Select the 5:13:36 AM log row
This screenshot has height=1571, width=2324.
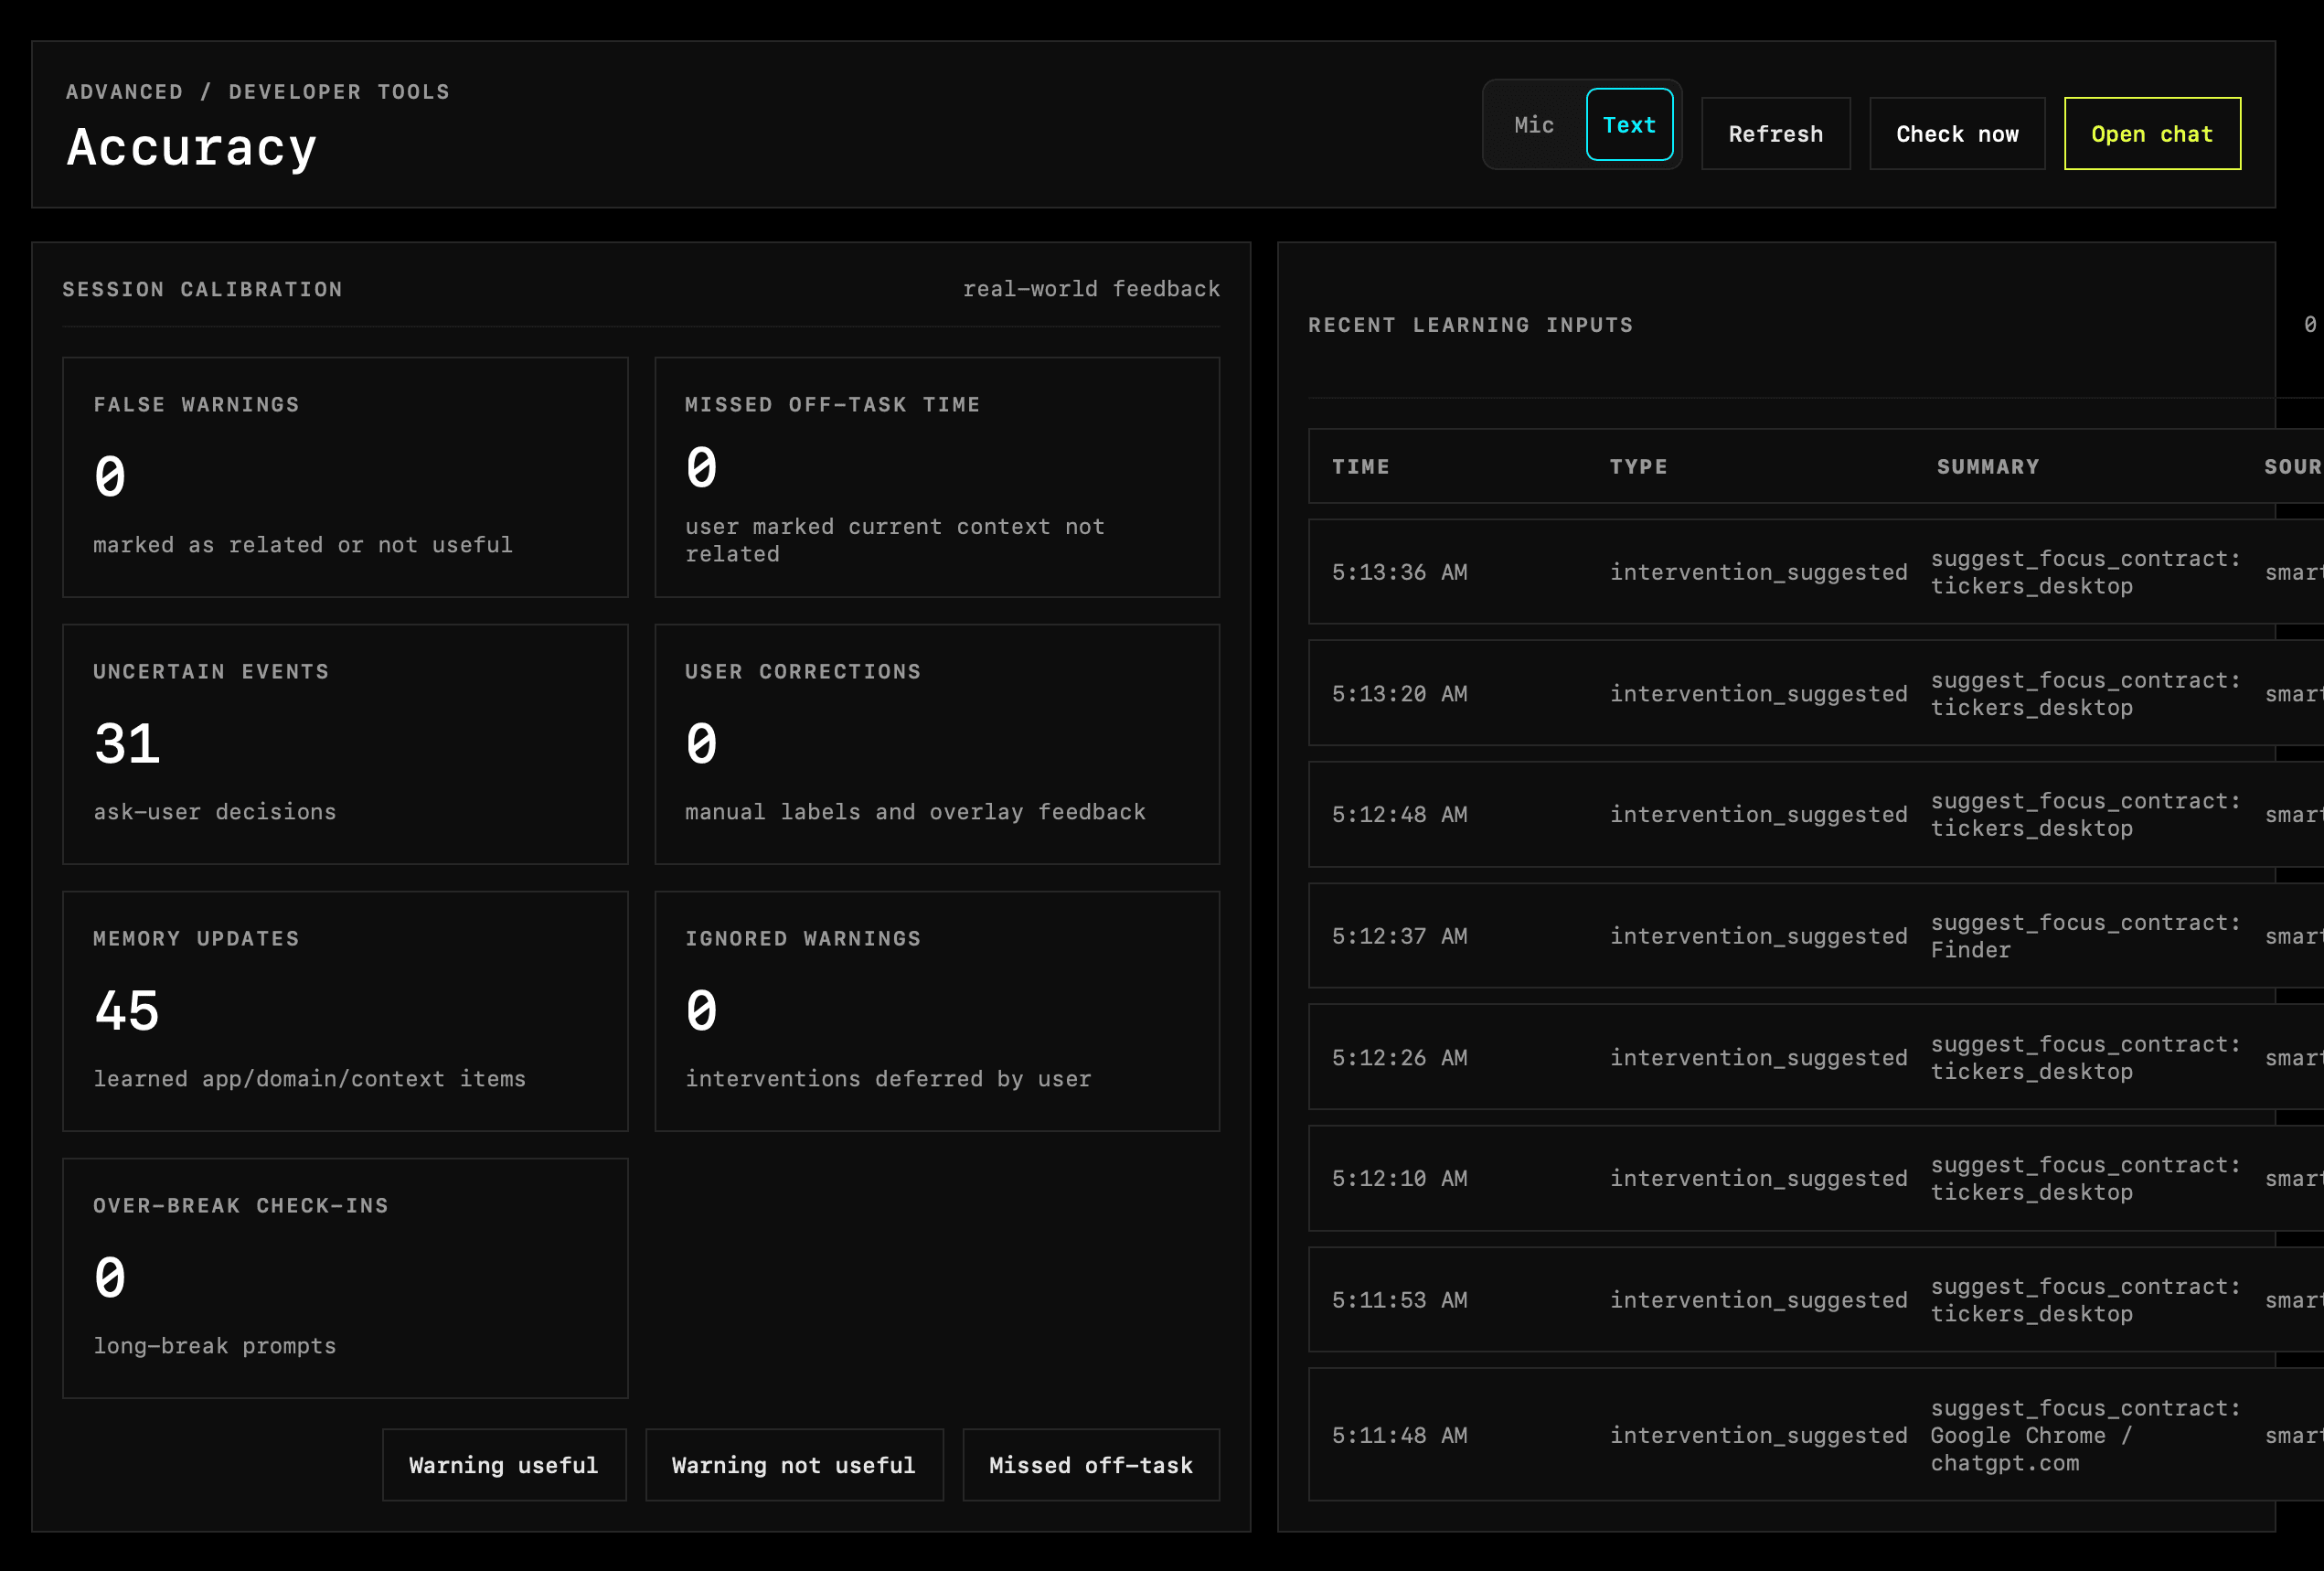[x=1816, y=572]
